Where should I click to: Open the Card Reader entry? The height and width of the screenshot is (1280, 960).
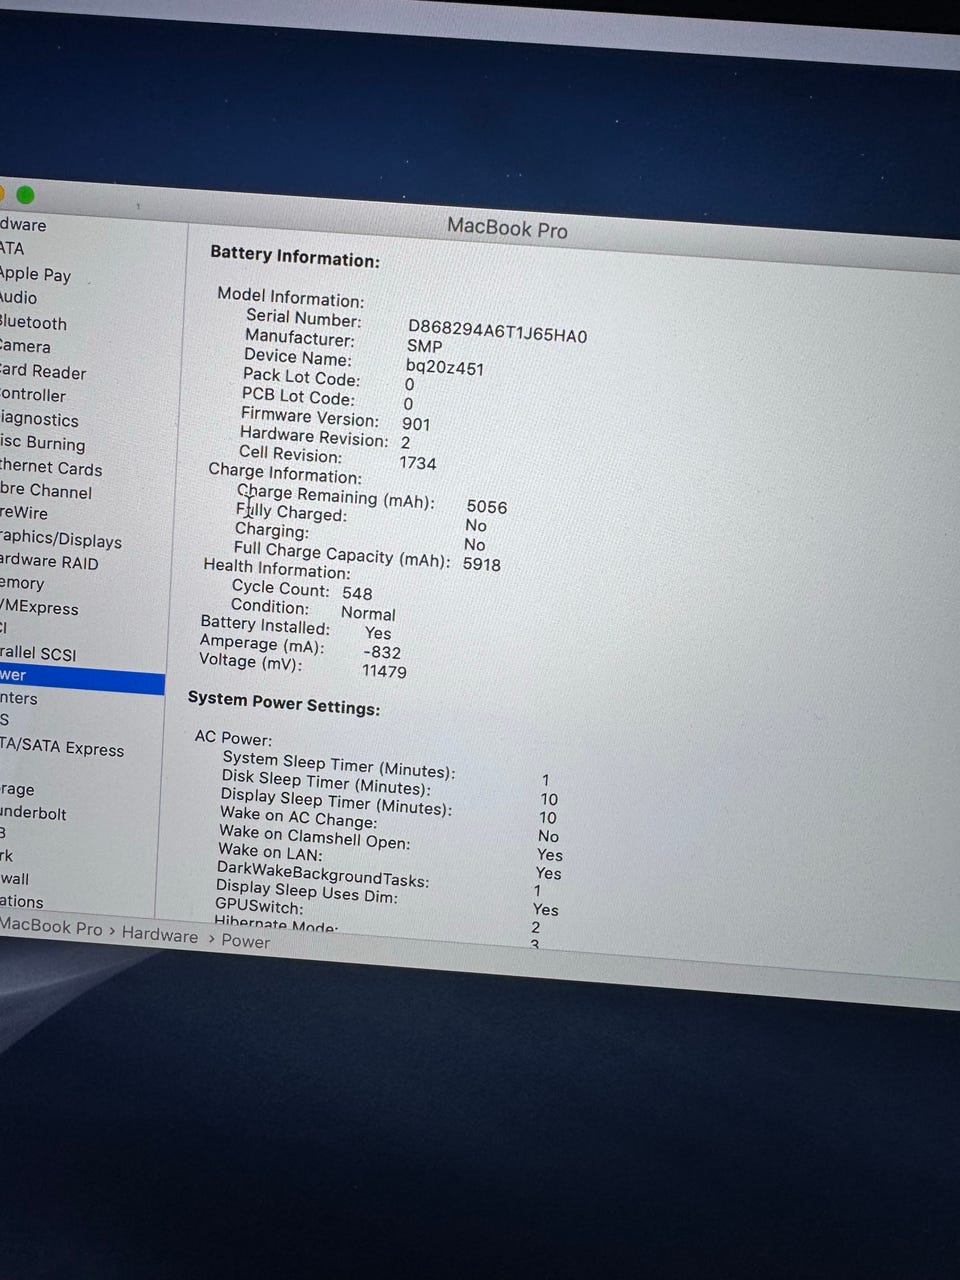tap(44, 372)
